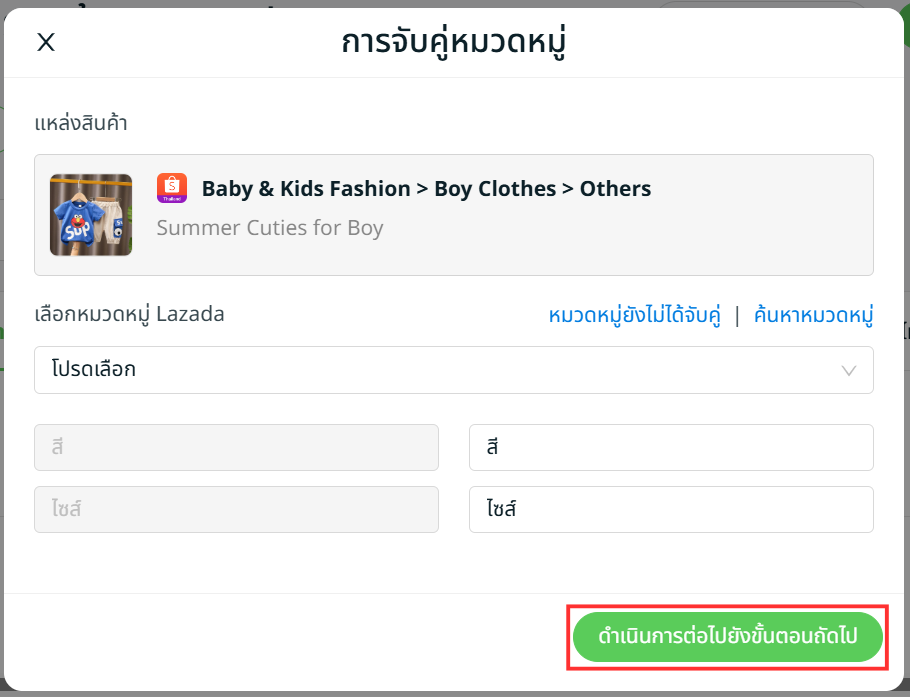Click the Baby & Kids Fashion category text
This screenshot has width=910, height=697.
point(306,189)
